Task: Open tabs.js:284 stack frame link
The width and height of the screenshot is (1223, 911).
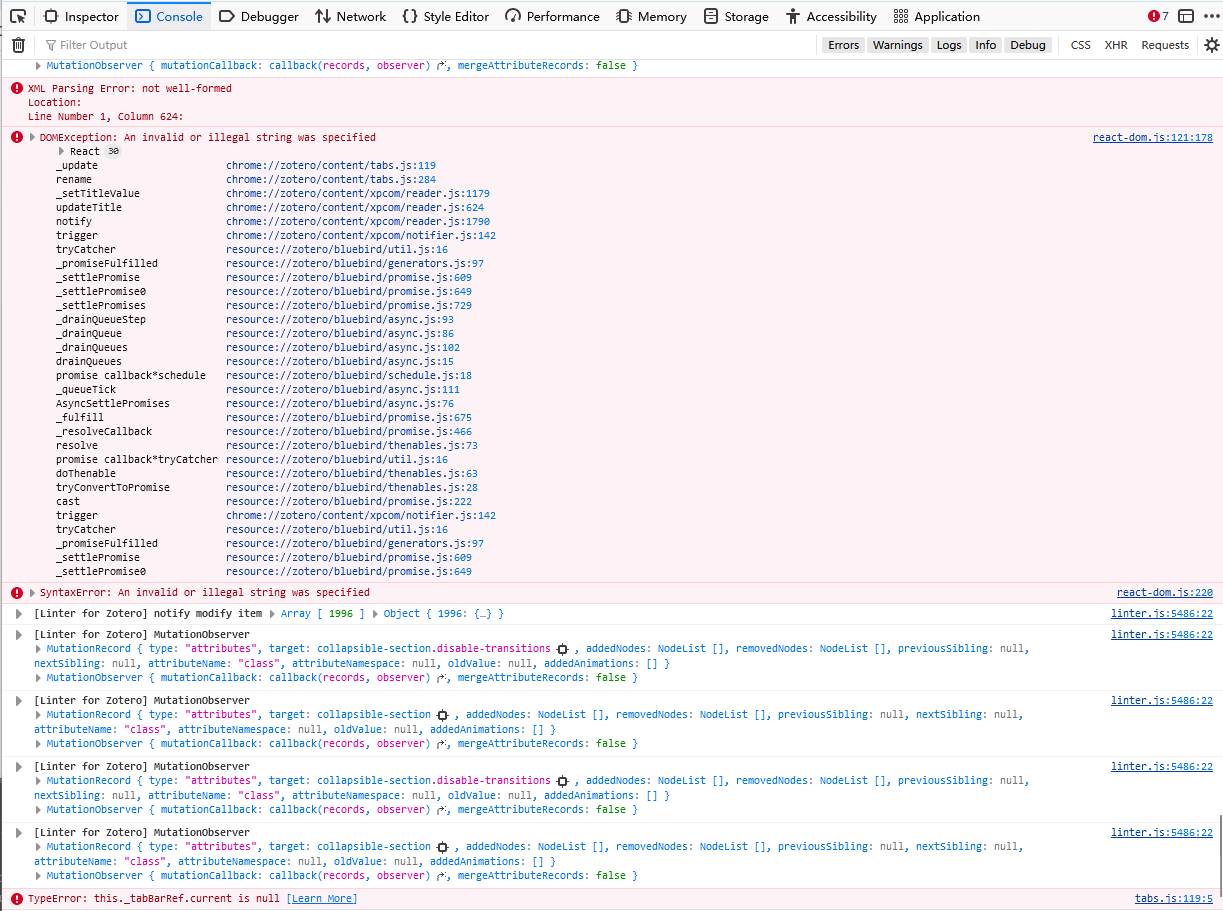Action: click(331, 179)
